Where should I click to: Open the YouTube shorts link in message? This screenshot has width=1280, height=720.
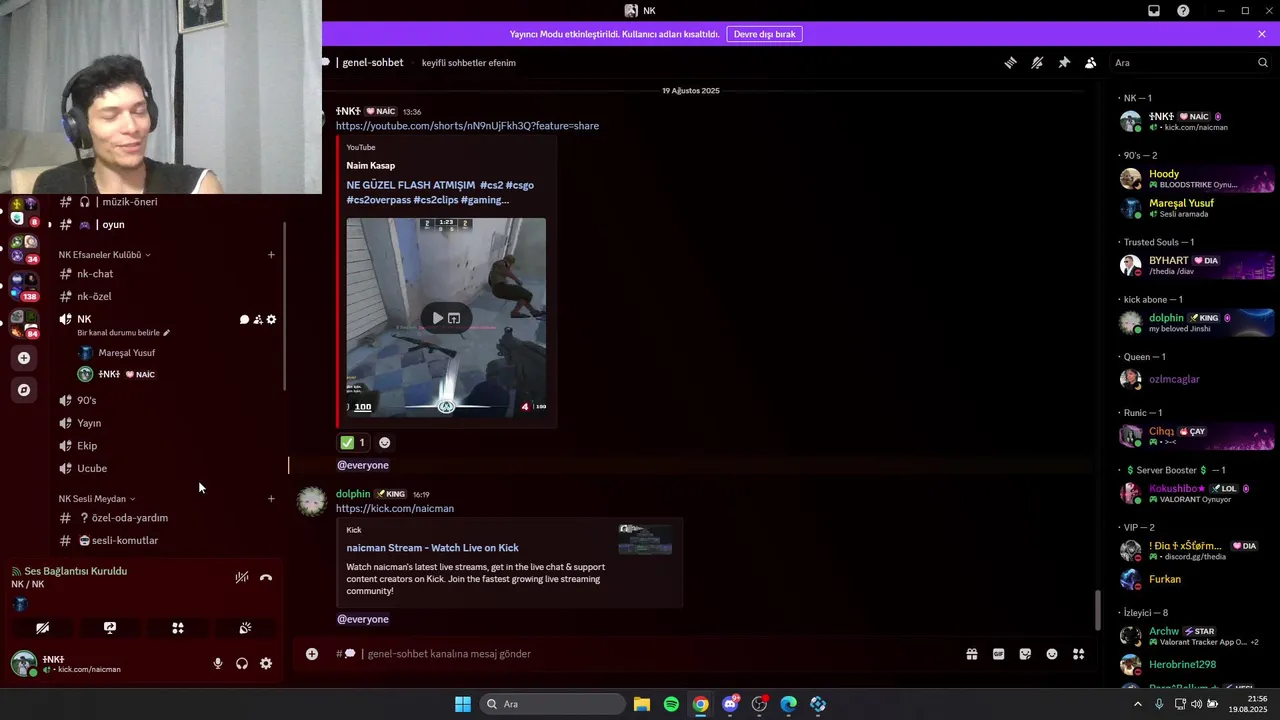pos(467,126)
